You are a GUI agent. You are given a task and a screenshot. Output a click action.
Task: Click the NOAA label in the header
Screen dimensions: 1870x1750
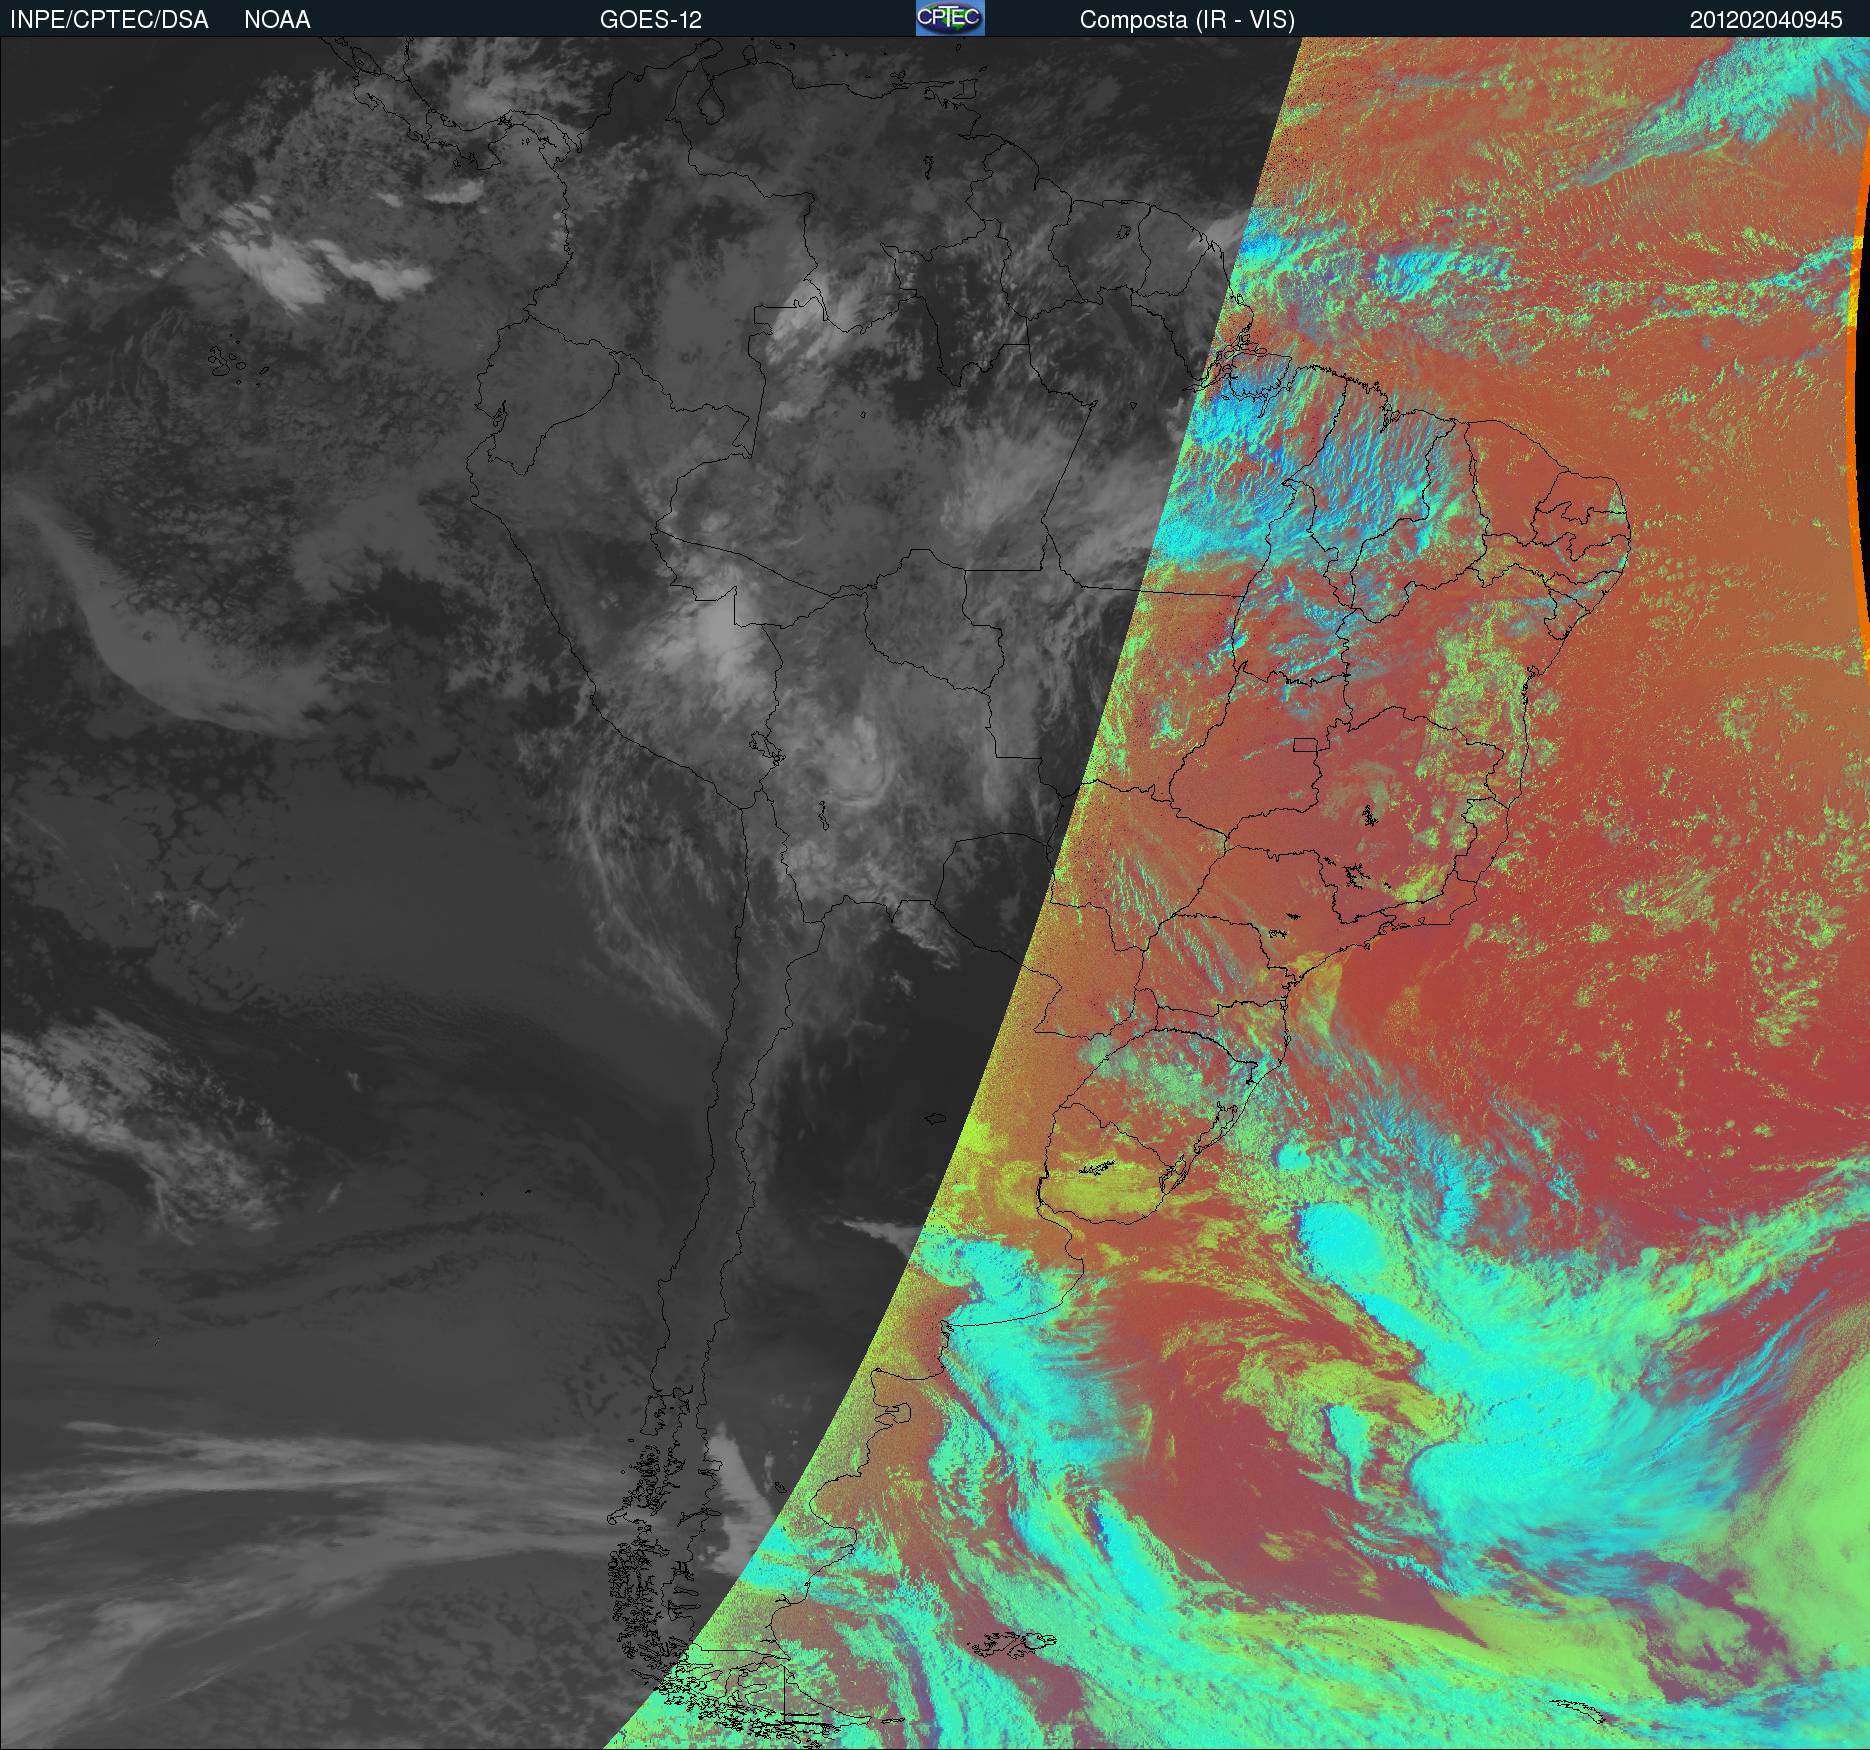(x=277, y=20)
